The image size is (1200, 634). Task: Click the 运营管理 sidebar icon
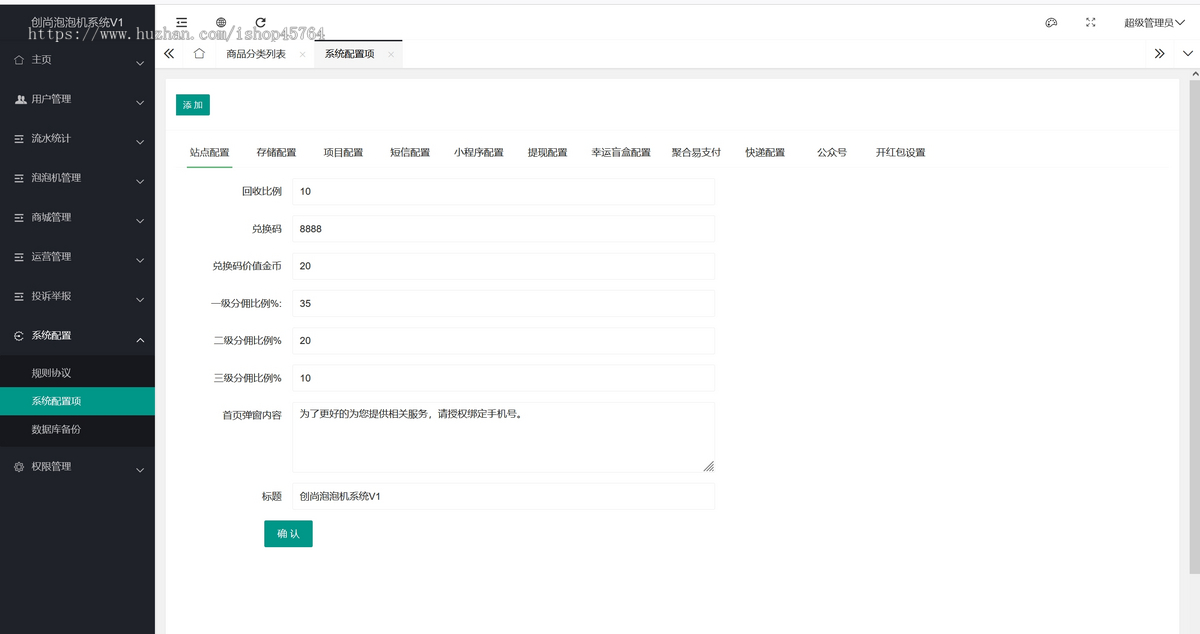(x=20, y=257)
